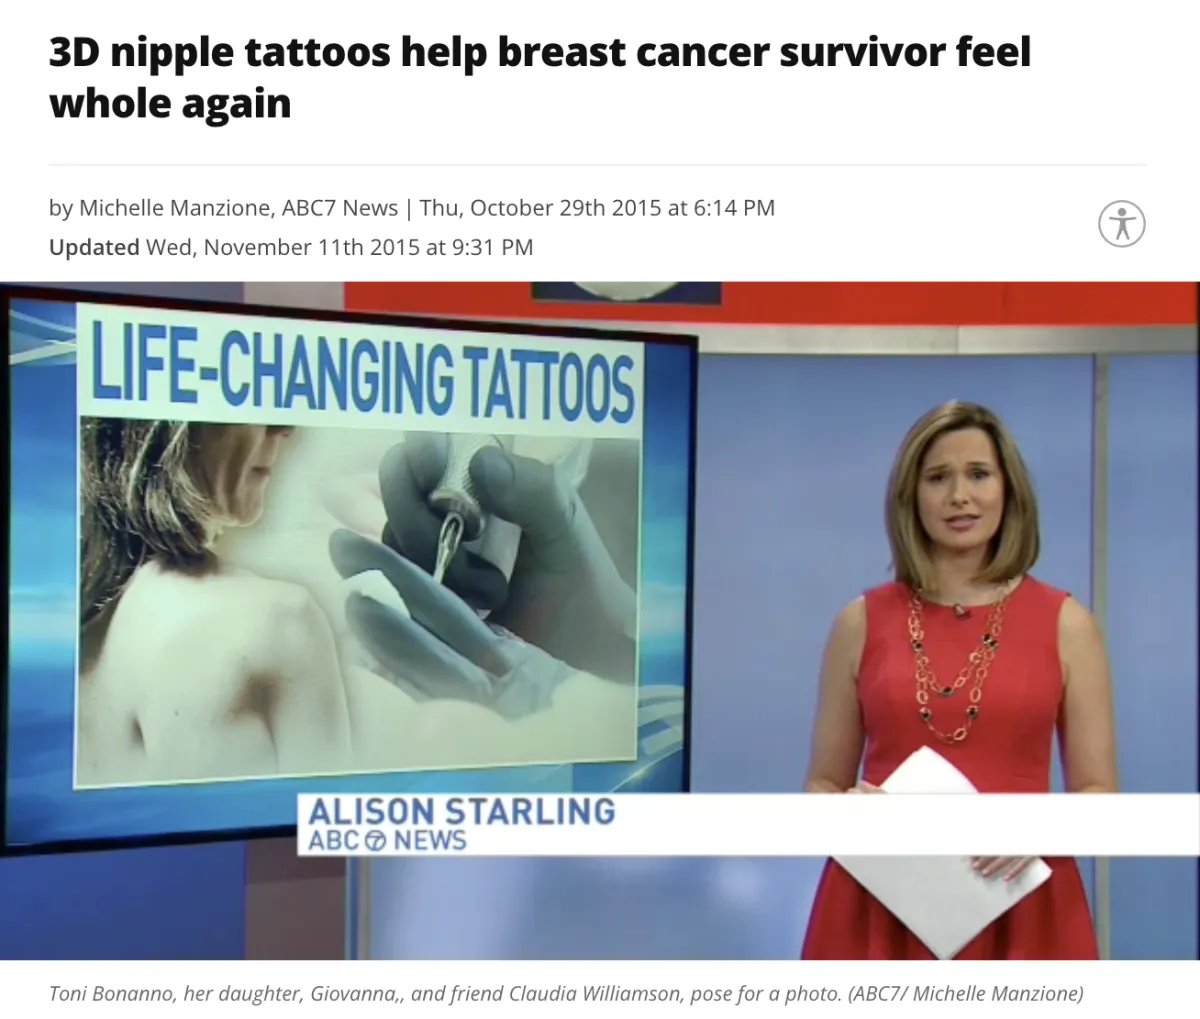Click the ALISON STARLING name graphic
Screen dimensions: 1200x1019
click(x=461, y=811)
